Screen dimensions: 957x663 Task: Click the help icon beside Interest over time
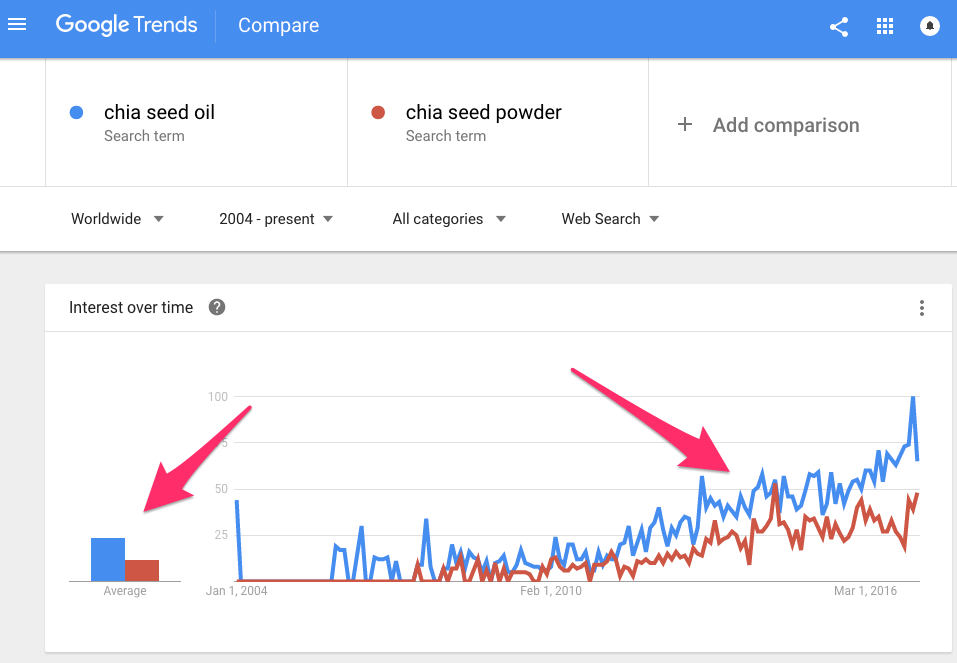coord(217,307)
